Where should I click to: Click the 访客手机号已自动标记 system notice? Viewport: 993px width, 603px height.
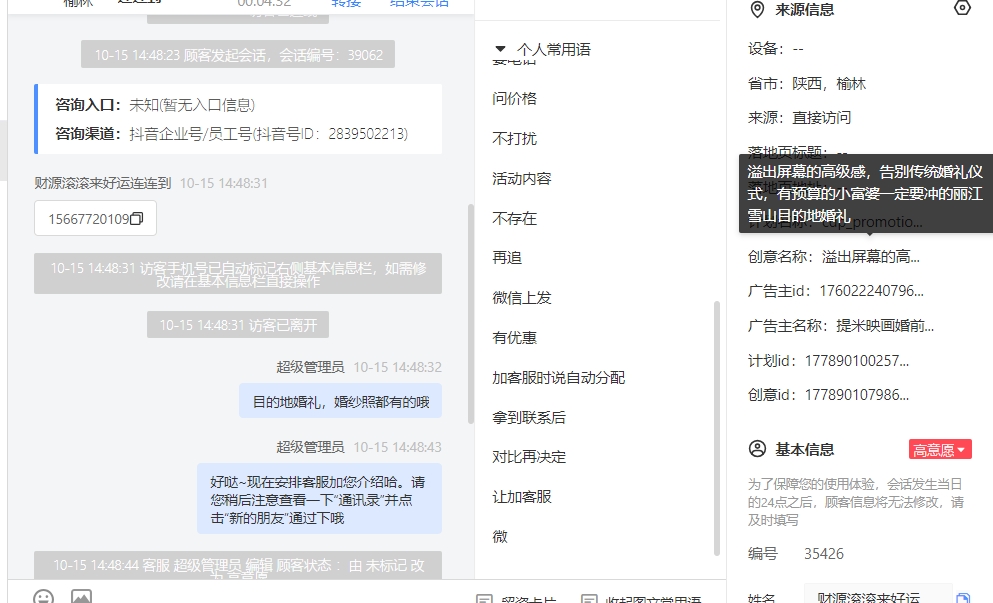[x=238, y=274]
